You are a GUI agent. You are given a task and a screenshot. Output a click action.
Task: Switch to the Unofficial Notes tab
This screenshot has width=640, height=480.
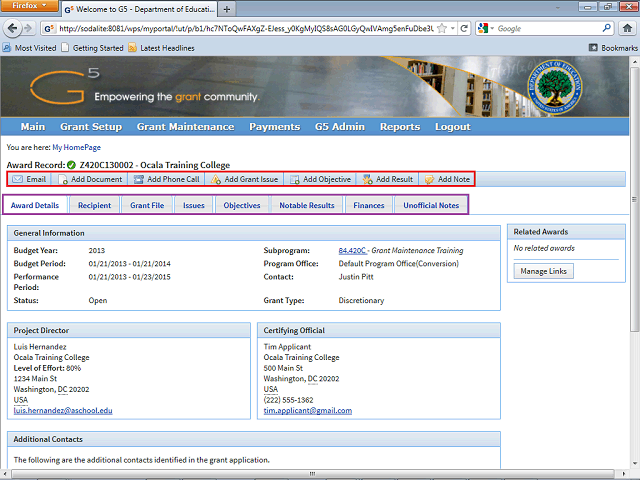[430, 205]
